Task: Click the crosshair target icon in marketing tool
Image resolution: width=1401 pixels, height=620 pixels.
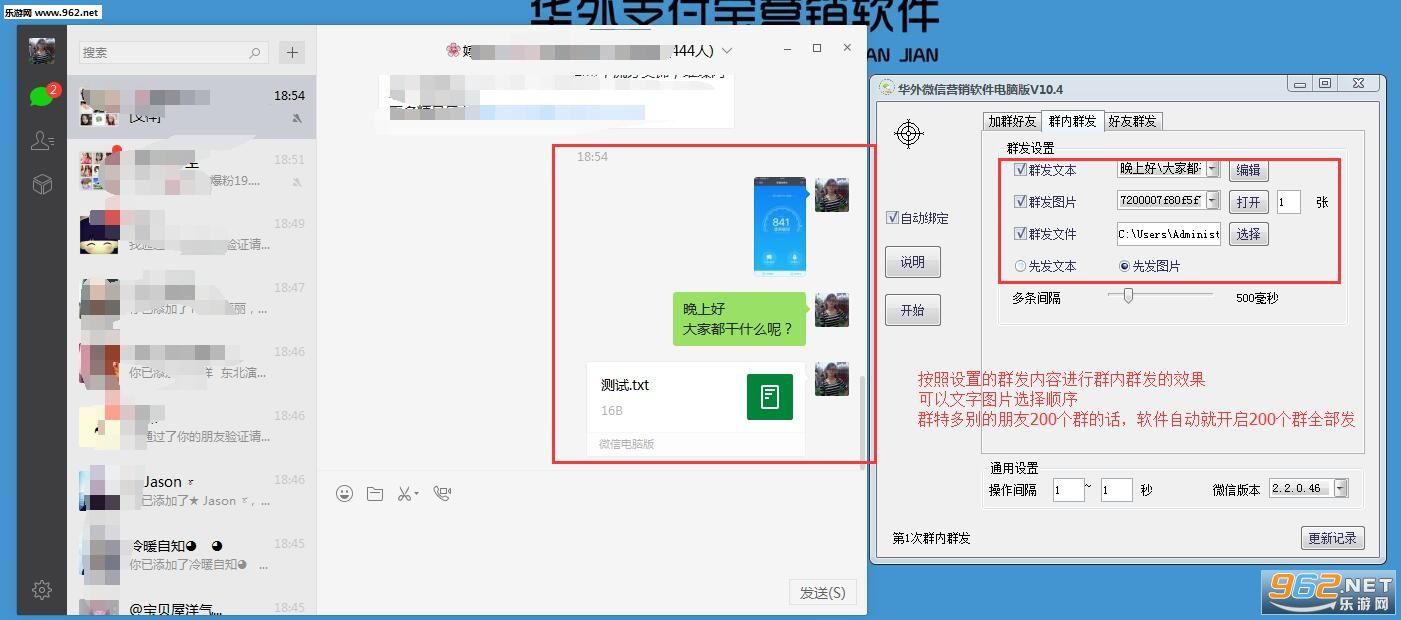Action: point(909,133)
